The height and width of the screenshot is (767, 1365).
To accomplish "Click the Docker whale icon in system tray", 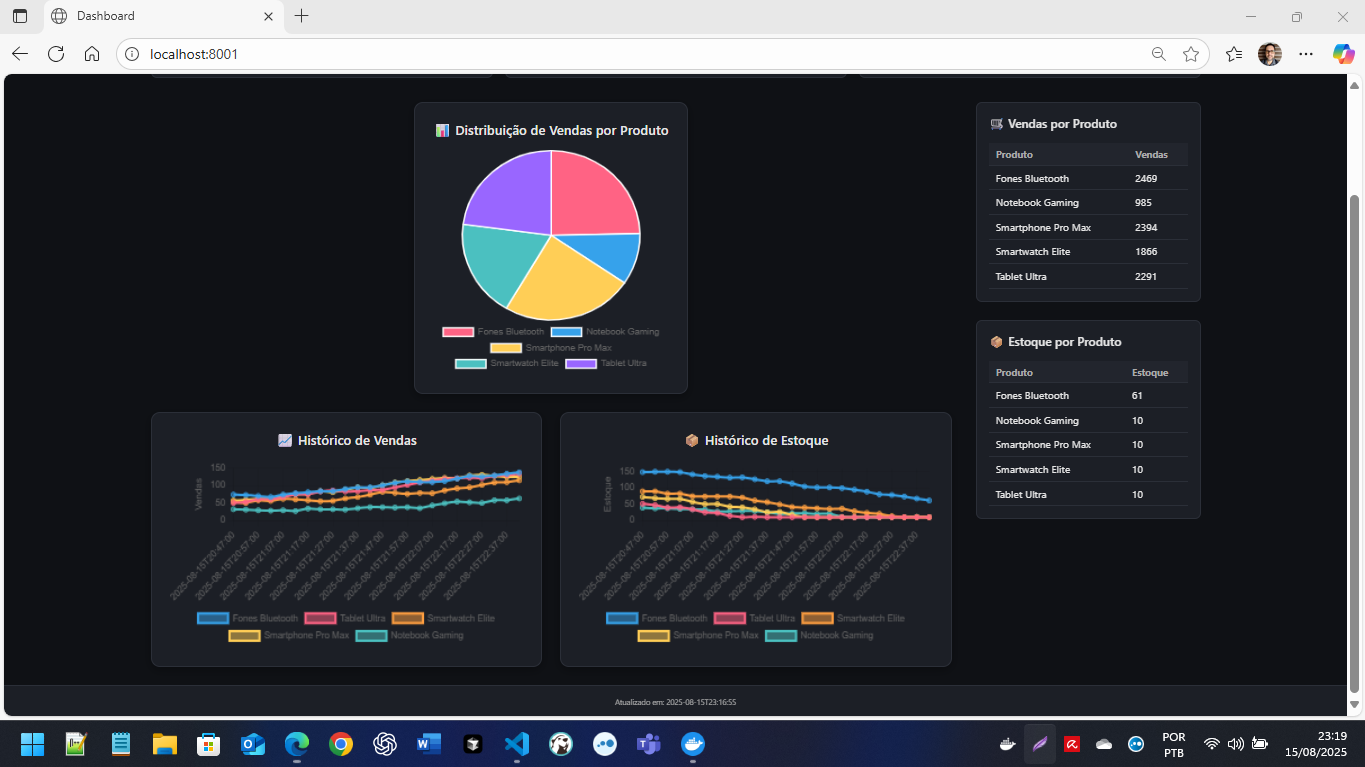I will (x=1007, y=744).
